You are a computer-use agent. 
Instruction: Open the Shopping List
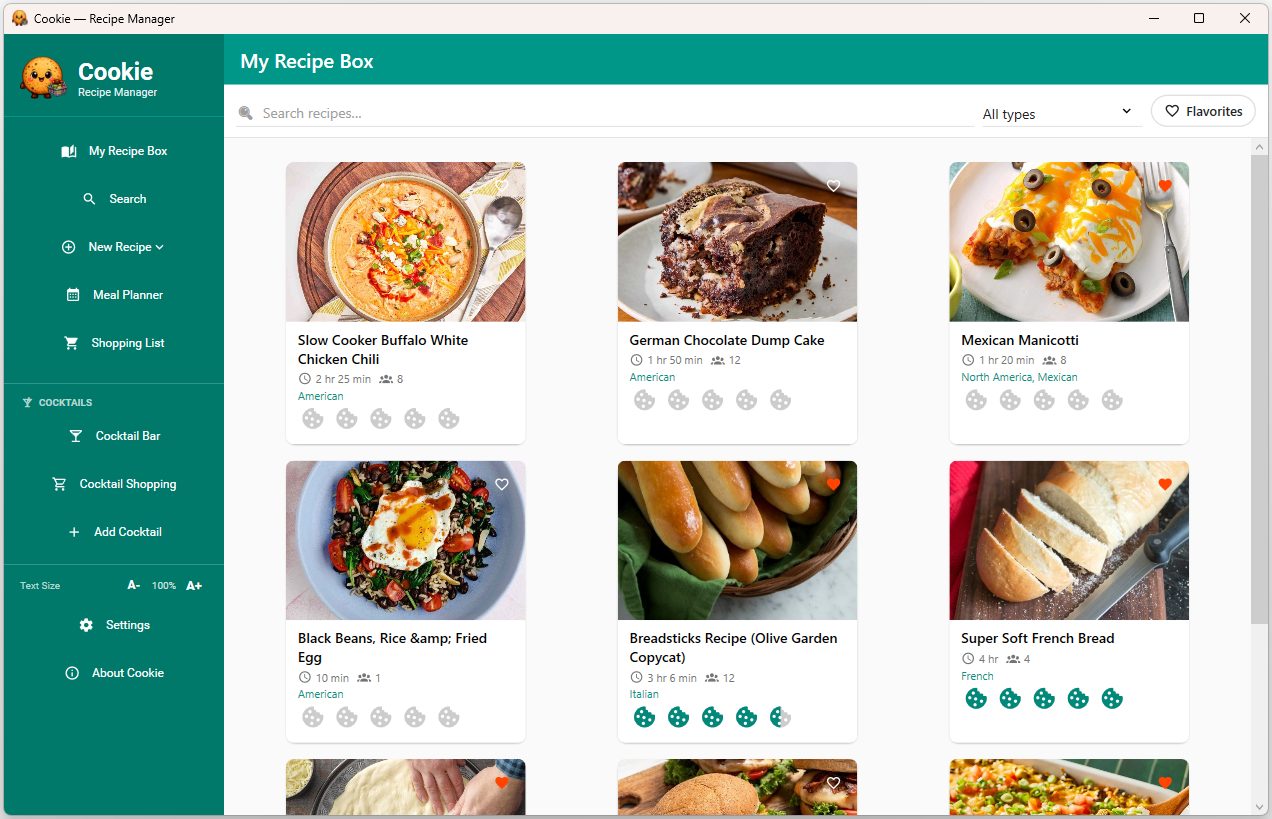tap(114, 343)
